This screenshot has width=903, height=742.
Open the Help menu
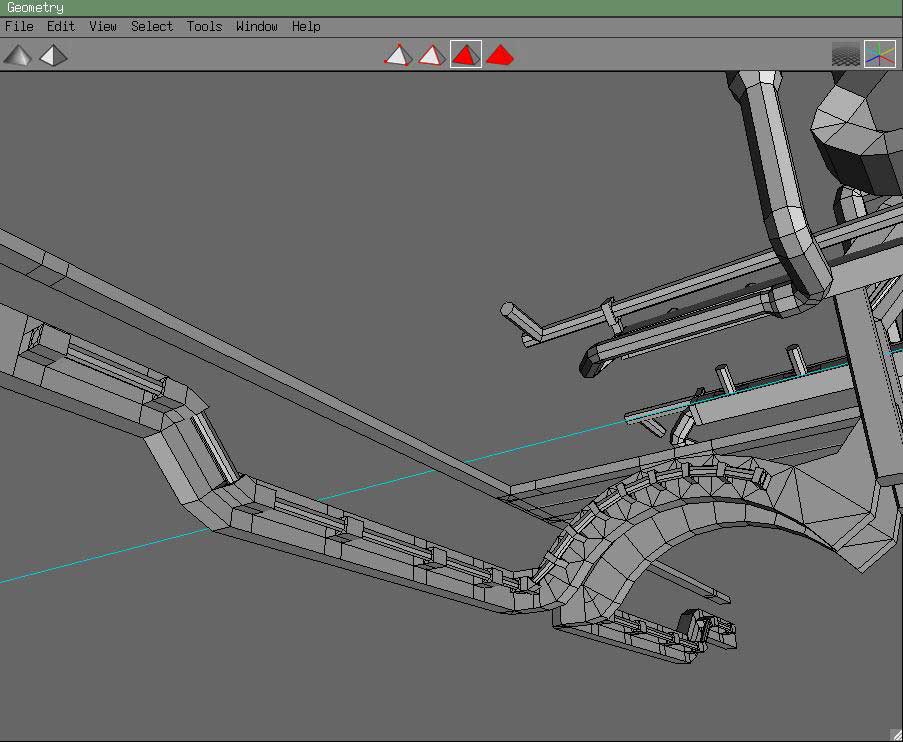306,26
